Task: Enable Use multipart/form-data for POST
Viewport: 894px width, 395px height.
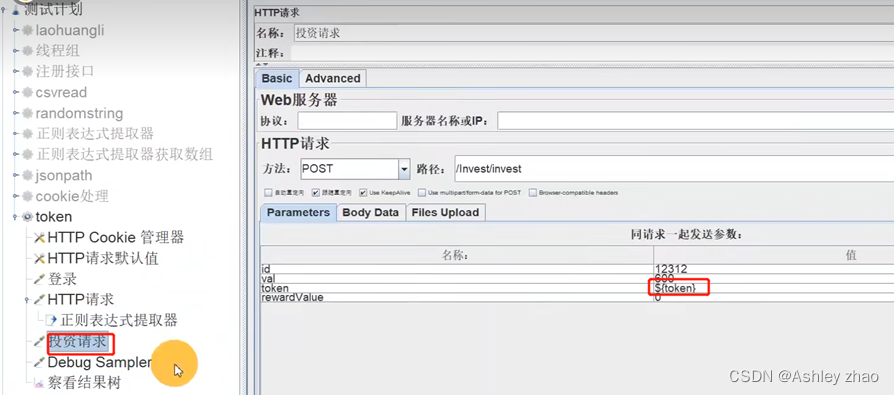Action: (422, 193)
